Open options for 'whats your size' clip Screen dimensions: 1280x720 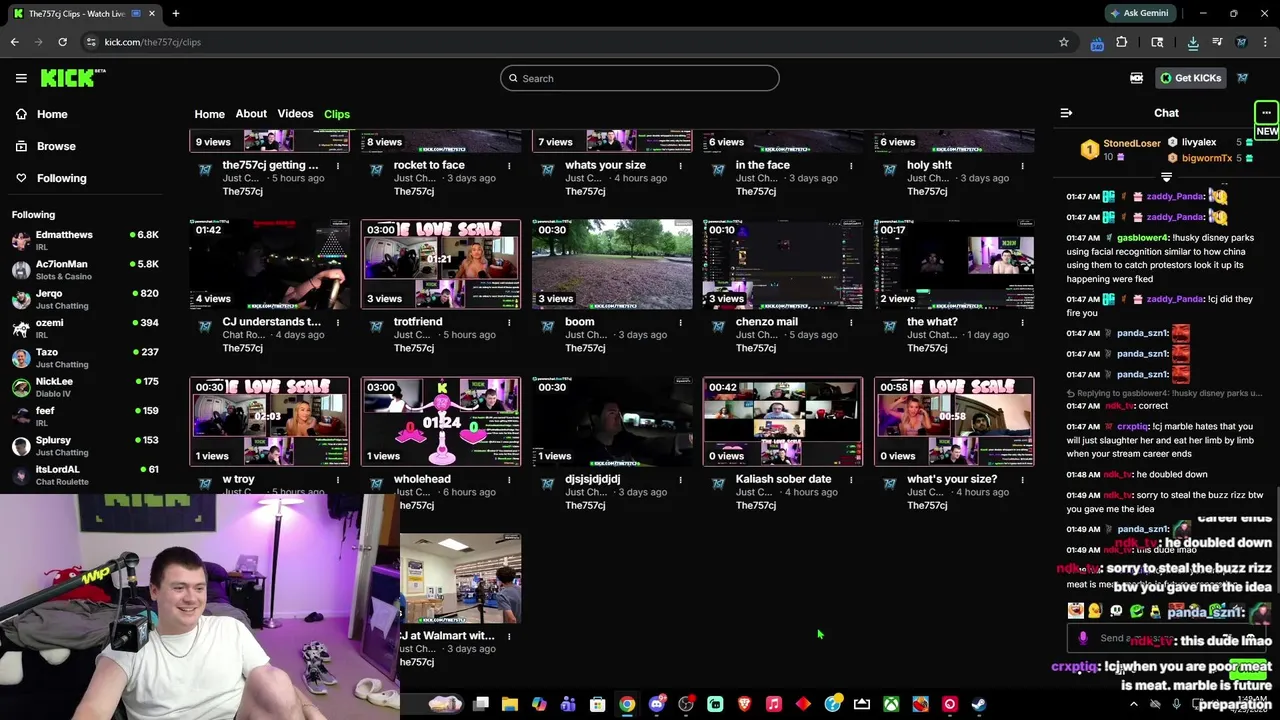coord(680,166)
